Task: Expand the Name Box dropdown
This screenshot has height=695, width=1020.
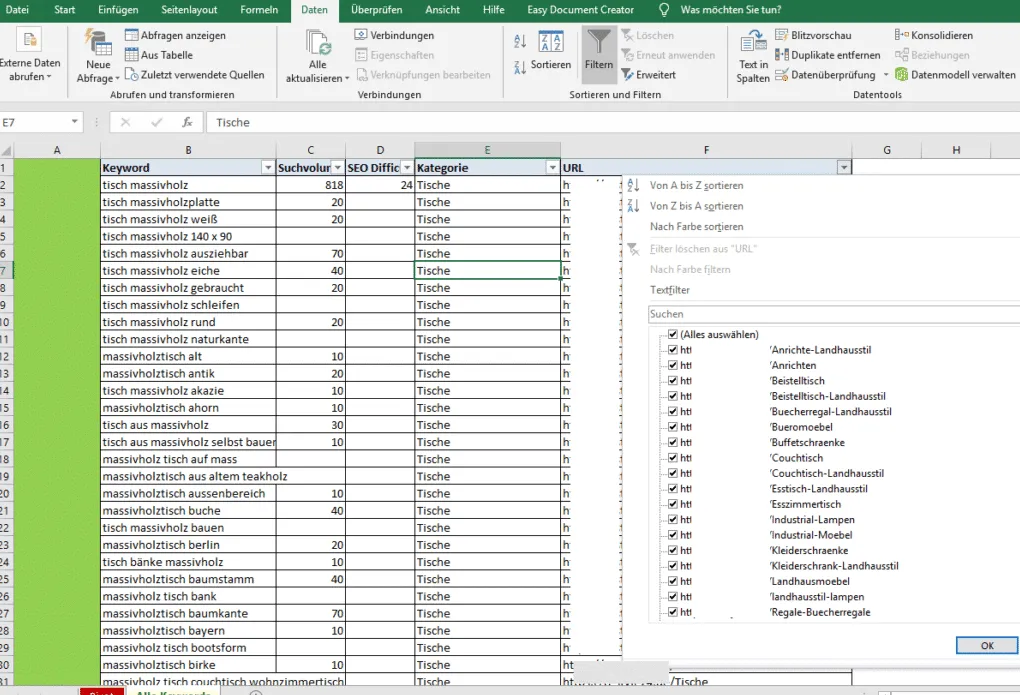Action: pyautogui.click(x=74, y=122)
